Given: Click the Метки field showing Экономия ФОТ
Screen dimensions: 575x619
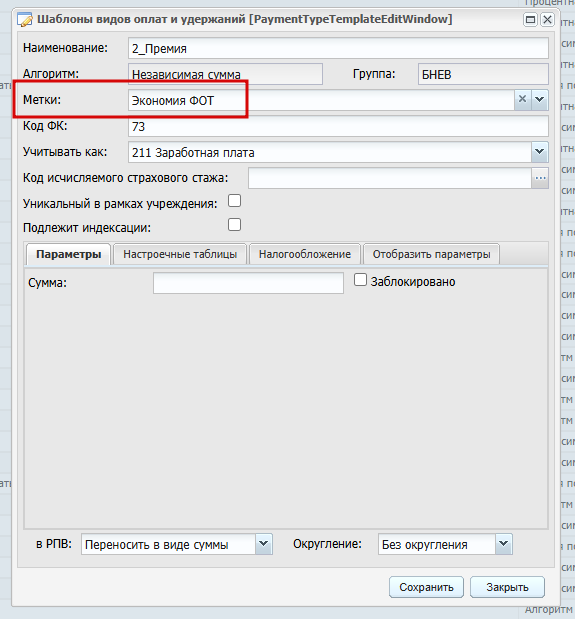Looking at the screenshot, I should tap(321, 100).
